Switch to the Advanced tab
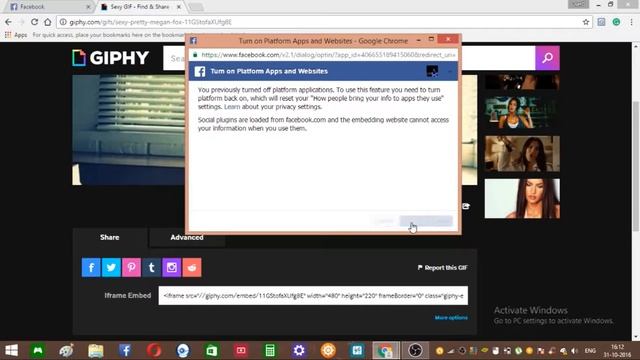The image size is (640, 360). tap(187, 238)
